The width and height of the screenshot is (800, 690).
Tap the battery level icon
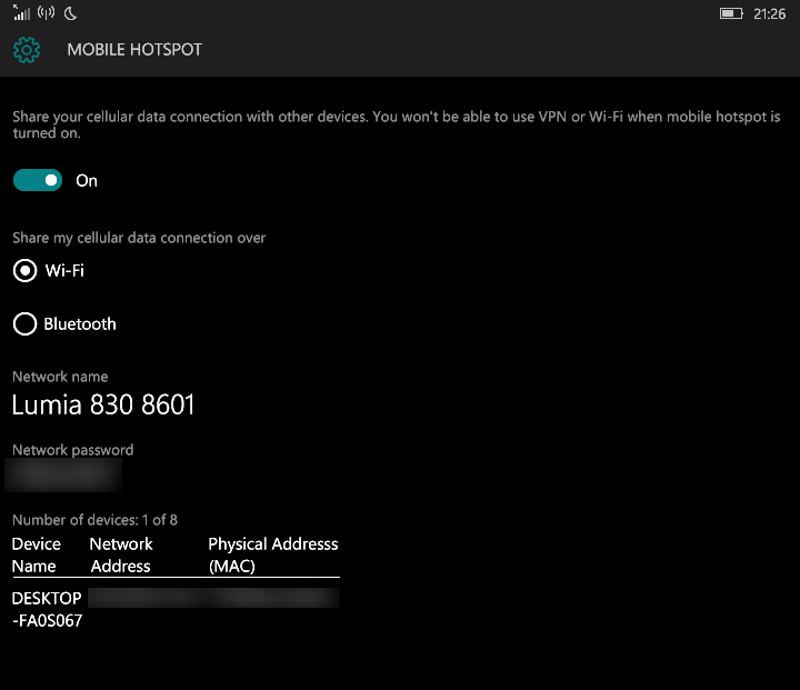click(x=731, y=13)
